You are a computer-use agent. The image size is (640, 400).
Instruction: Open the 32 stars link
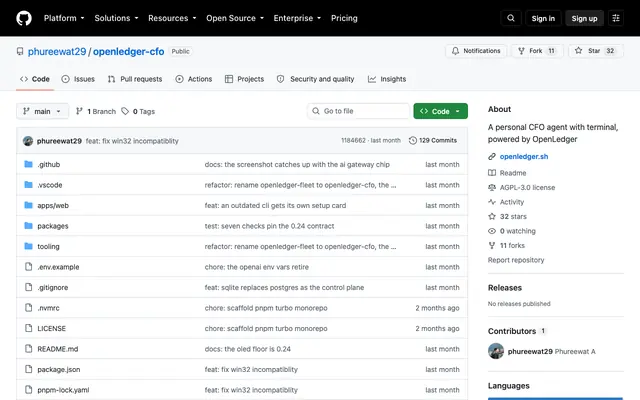point(513,216)
